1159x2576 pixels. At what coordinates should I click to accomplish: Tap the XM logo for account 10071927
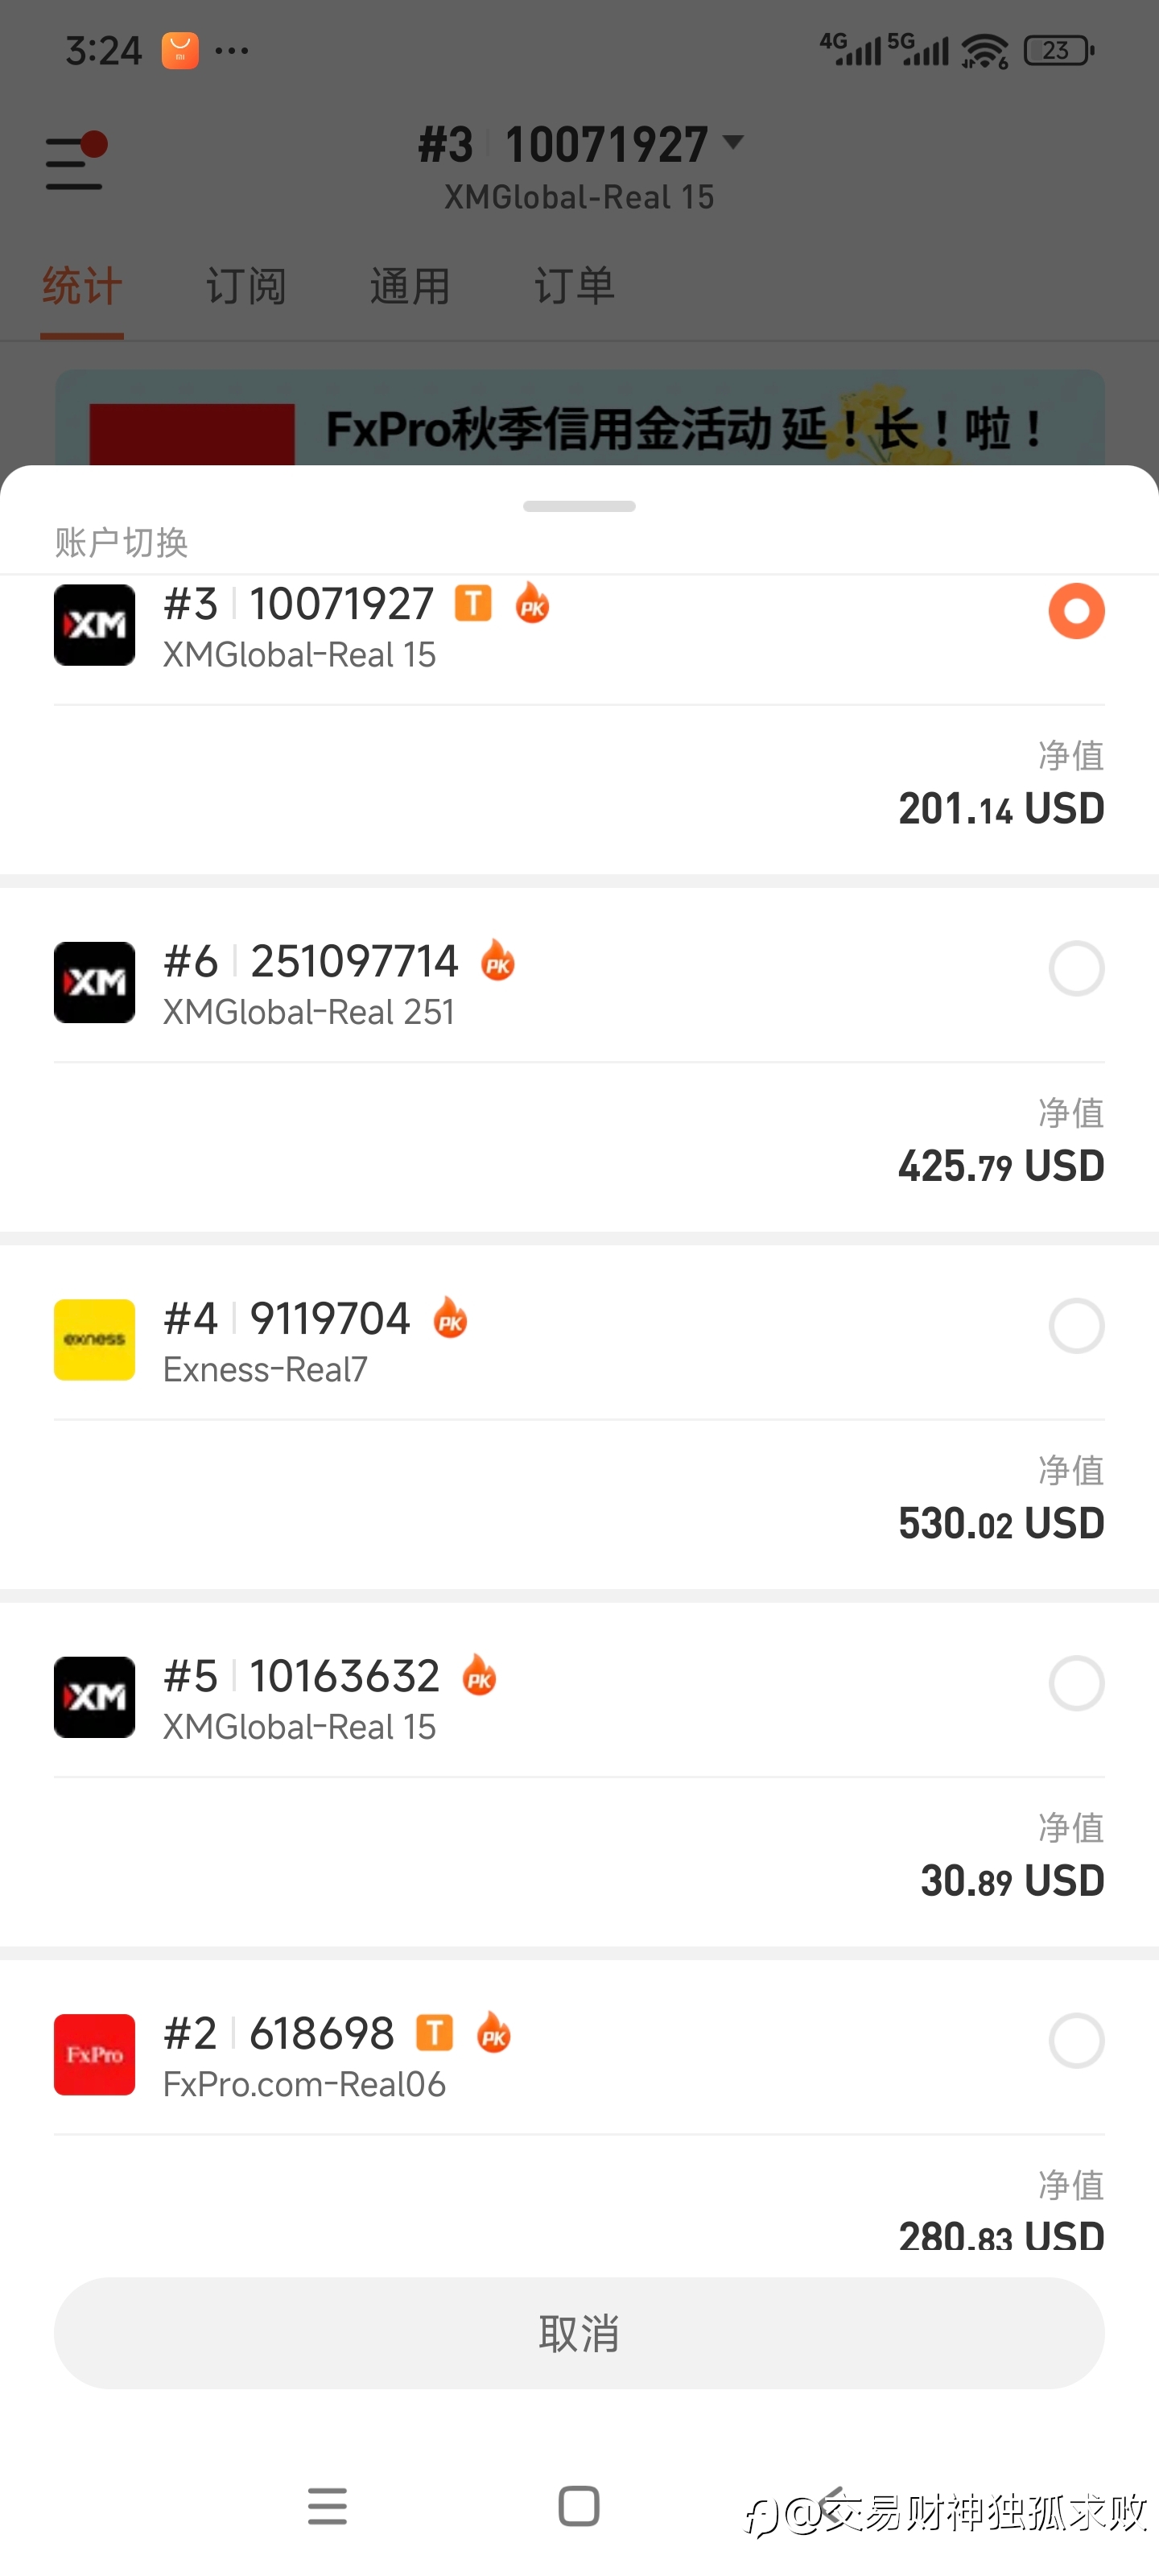click(94, 625)
